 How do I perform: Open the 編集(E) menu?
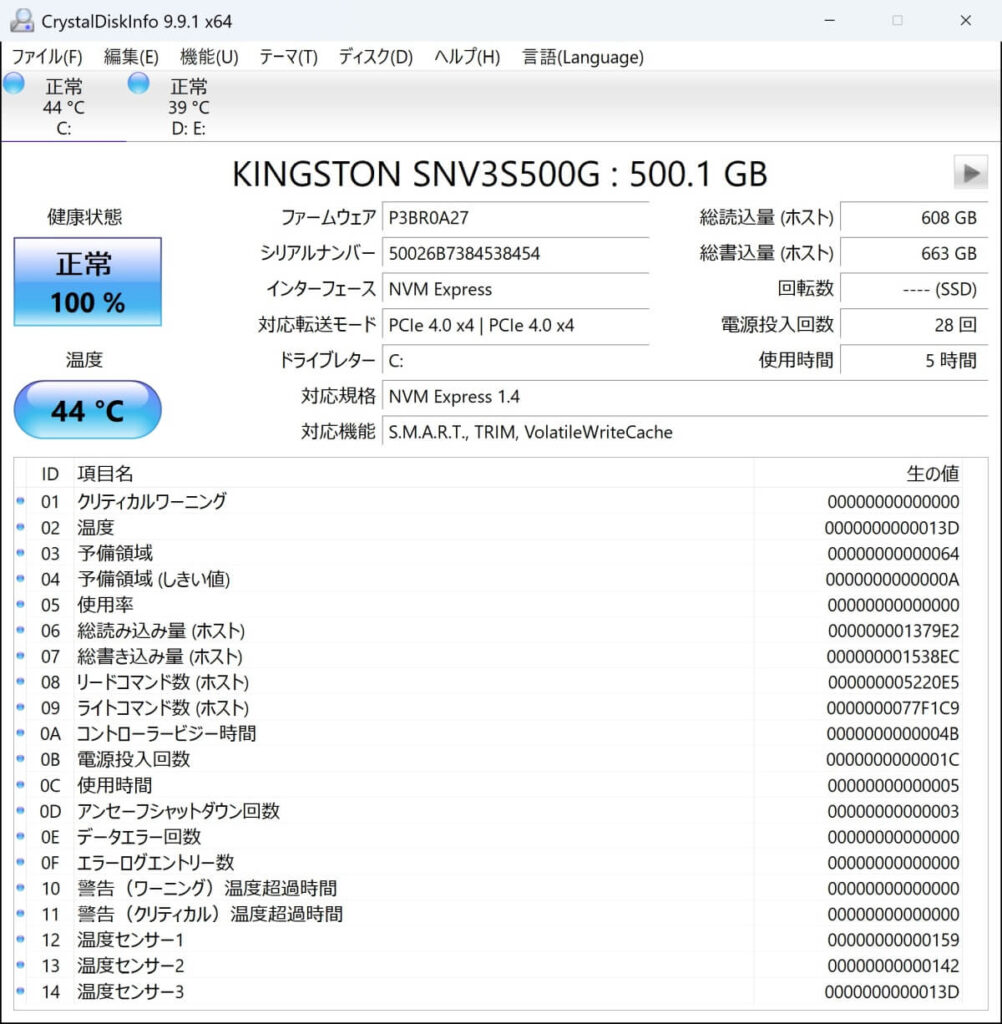tap(131, 57)
